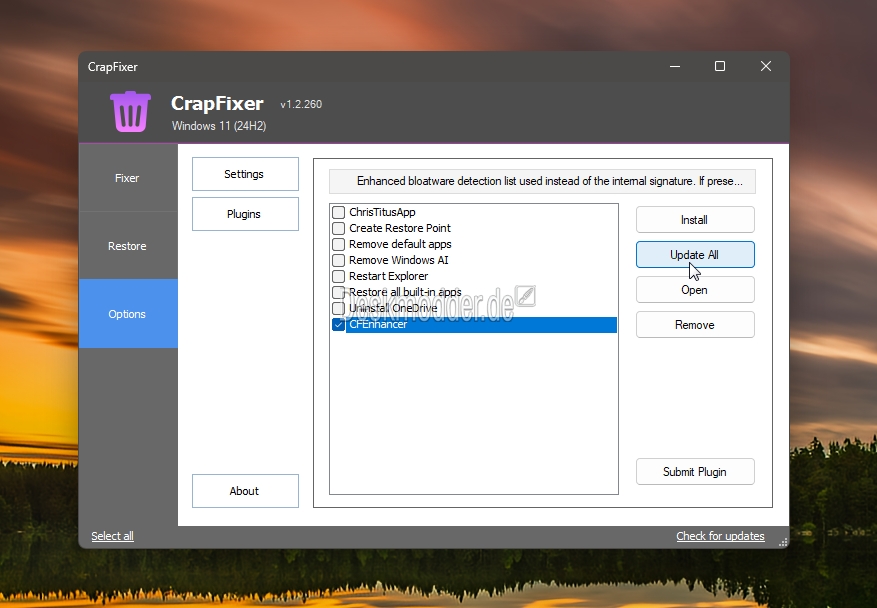Select the Restart Explorer row text
The height and width of the screenshot is (608, 877).
coord(389,276)
